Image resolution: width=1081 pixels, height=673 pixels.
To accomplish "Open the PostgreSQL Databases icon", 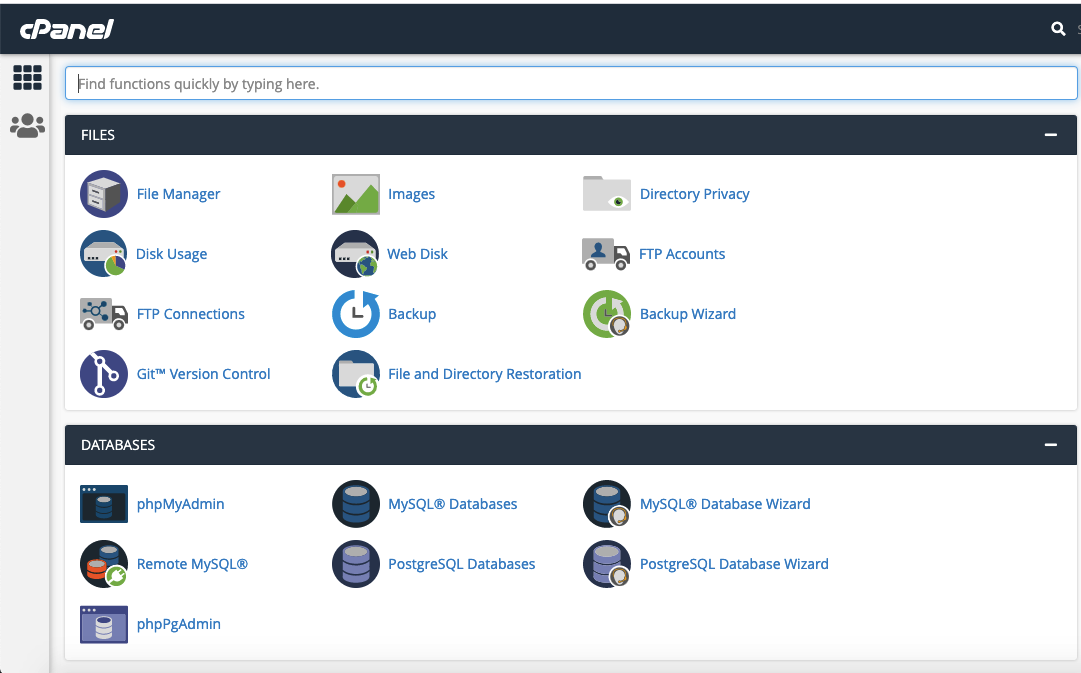I will [x=356, y=564].
